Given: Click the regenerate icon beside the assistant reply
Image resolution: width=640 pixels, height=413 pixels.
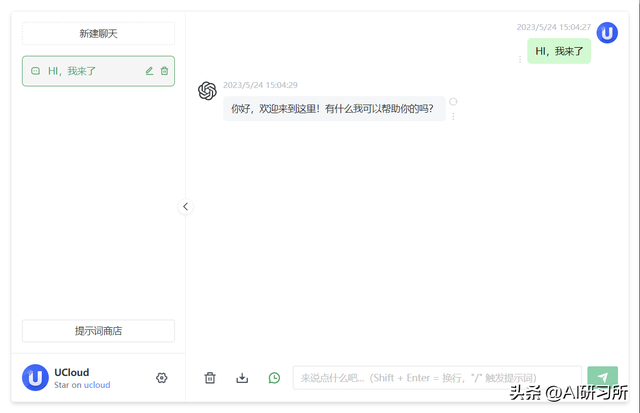Looking at the screenshot, I should coord(453,102).
